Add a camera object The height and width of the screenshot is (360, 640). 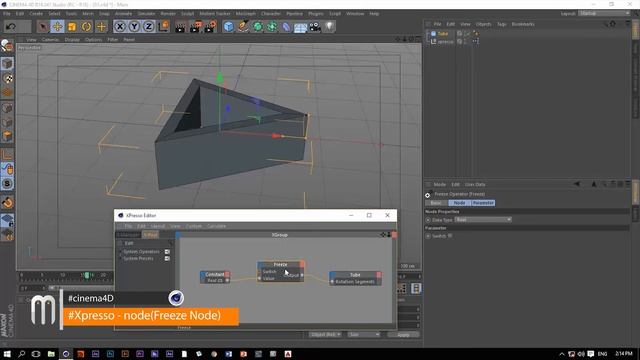click(x=315, y=27)
